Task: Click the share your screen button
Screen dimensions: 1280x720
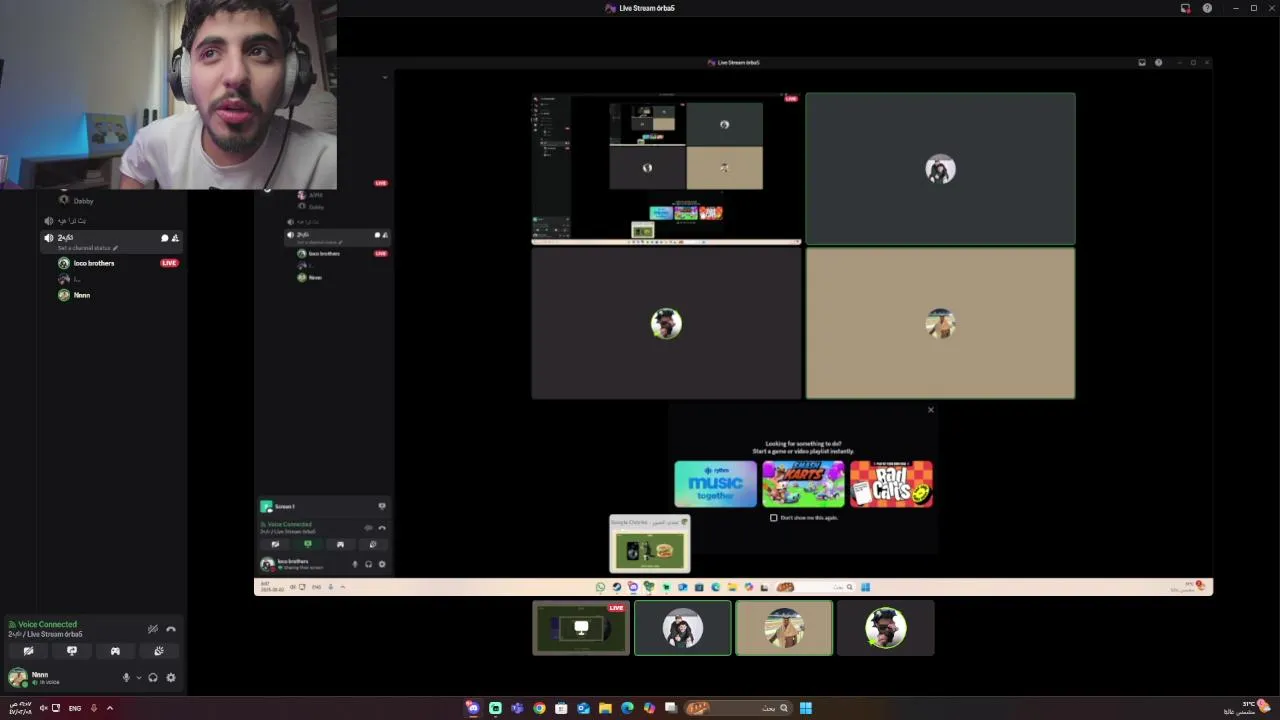Action: click(x=72, y=651)
